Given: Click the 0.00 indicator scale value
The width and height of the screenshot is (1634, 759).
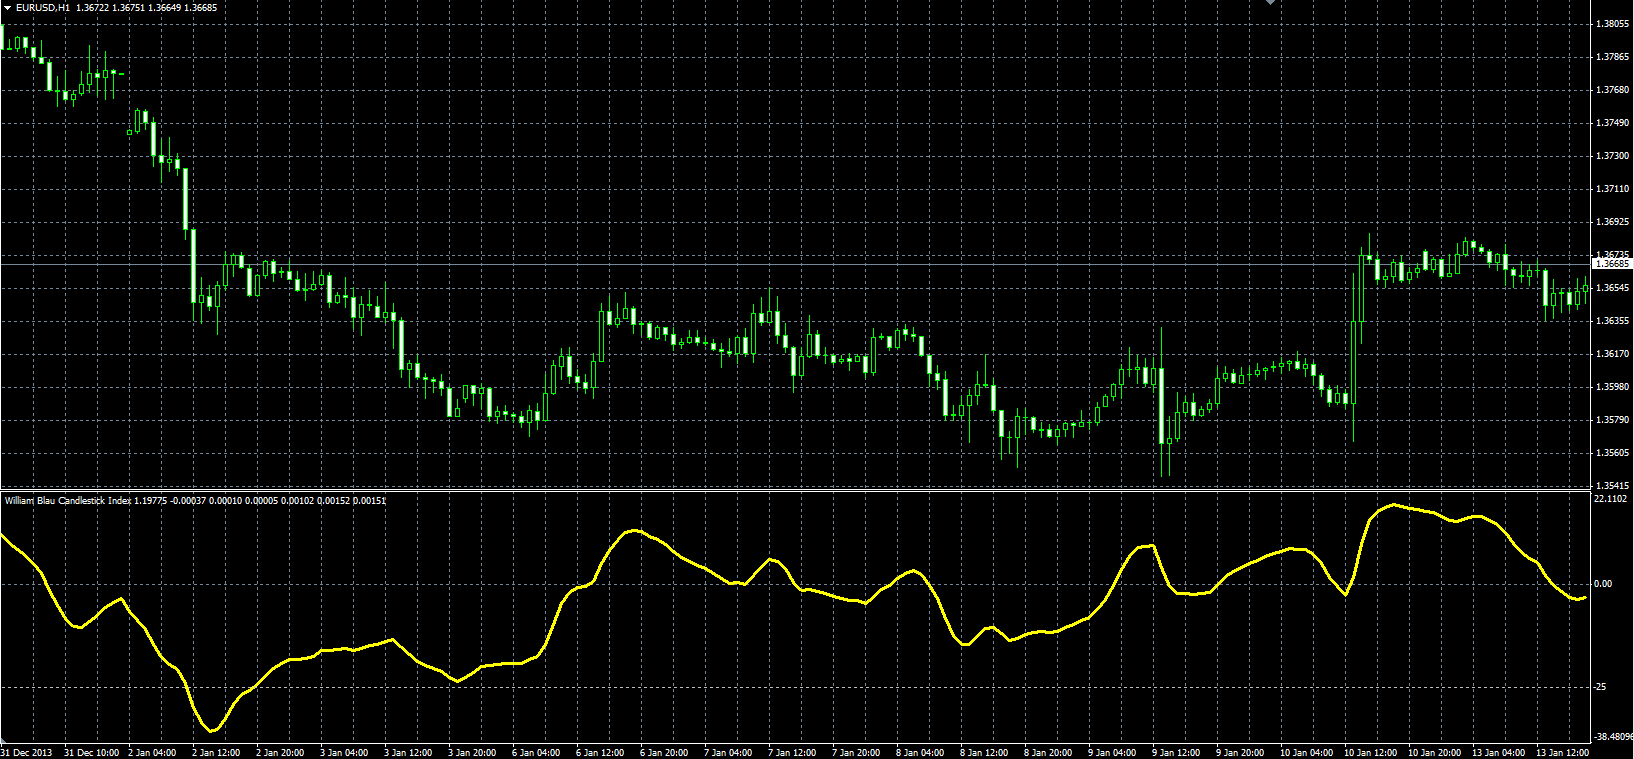Looking at the screenshot, I should [1602, 584].
